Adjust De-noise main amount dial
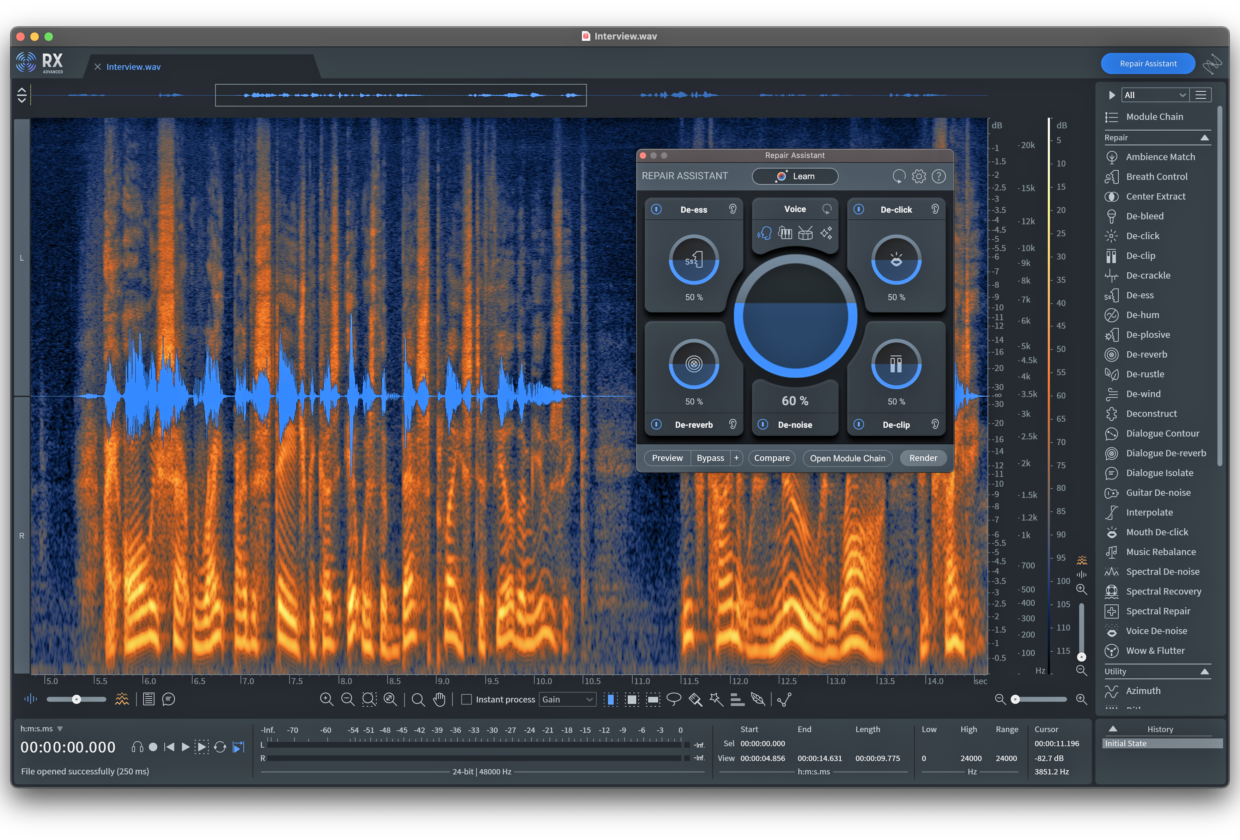1240x840 pixels. pyautogui.click(x=795, y=314)
